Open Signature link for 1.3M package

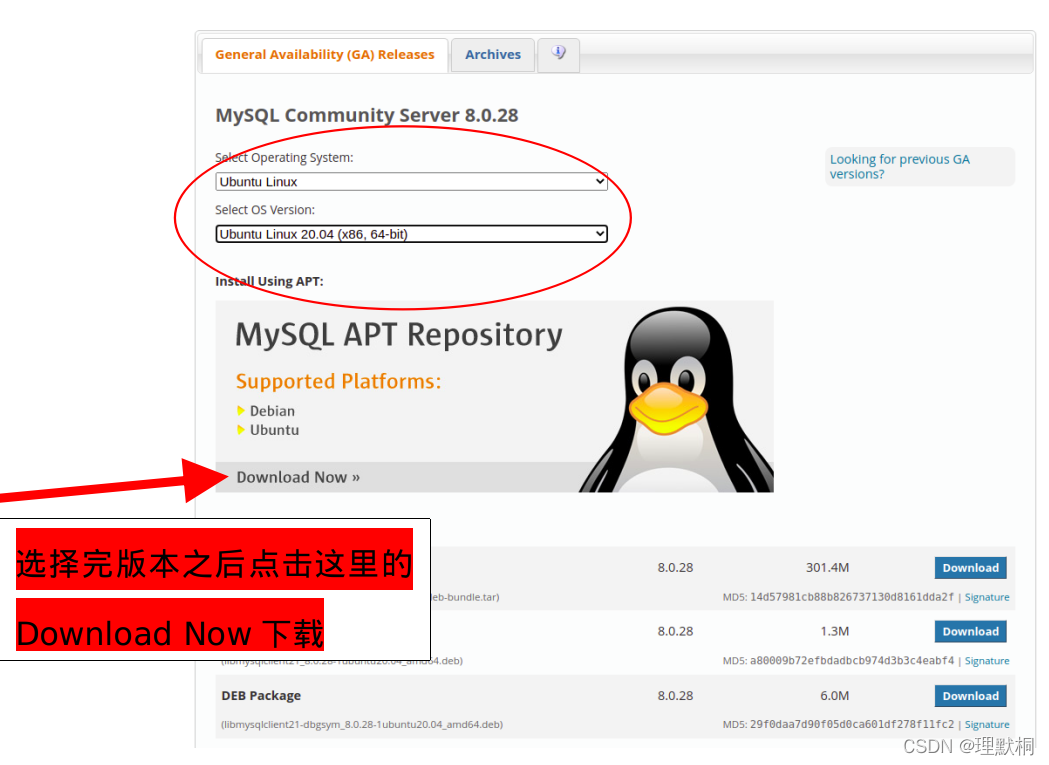987,661
